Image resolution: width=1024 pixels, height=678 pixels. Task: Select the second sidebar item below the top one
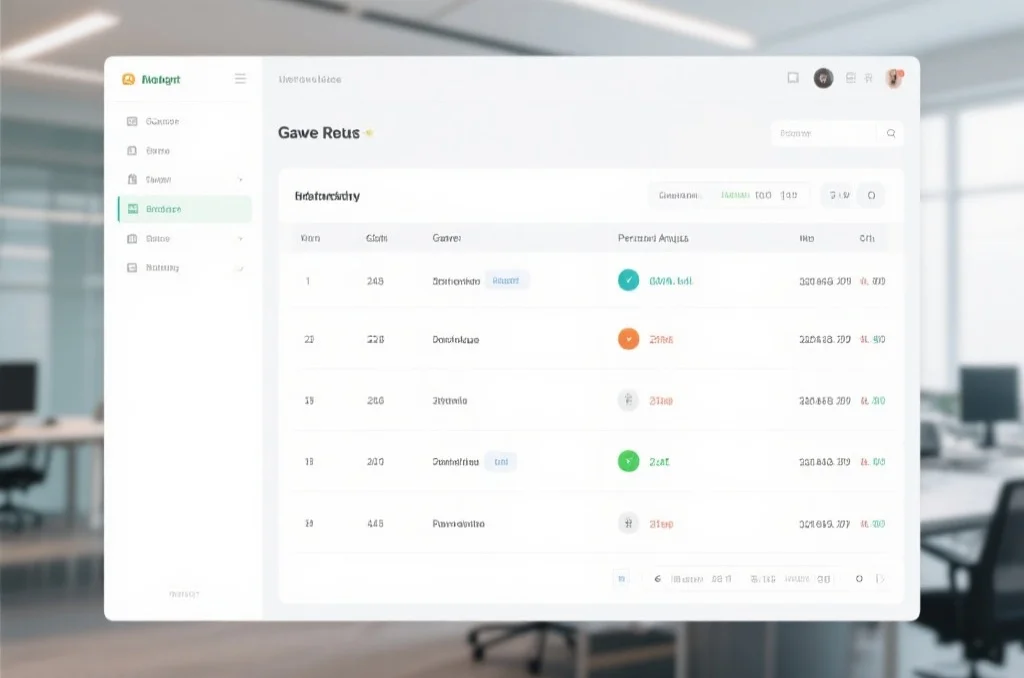coord(184,151)
